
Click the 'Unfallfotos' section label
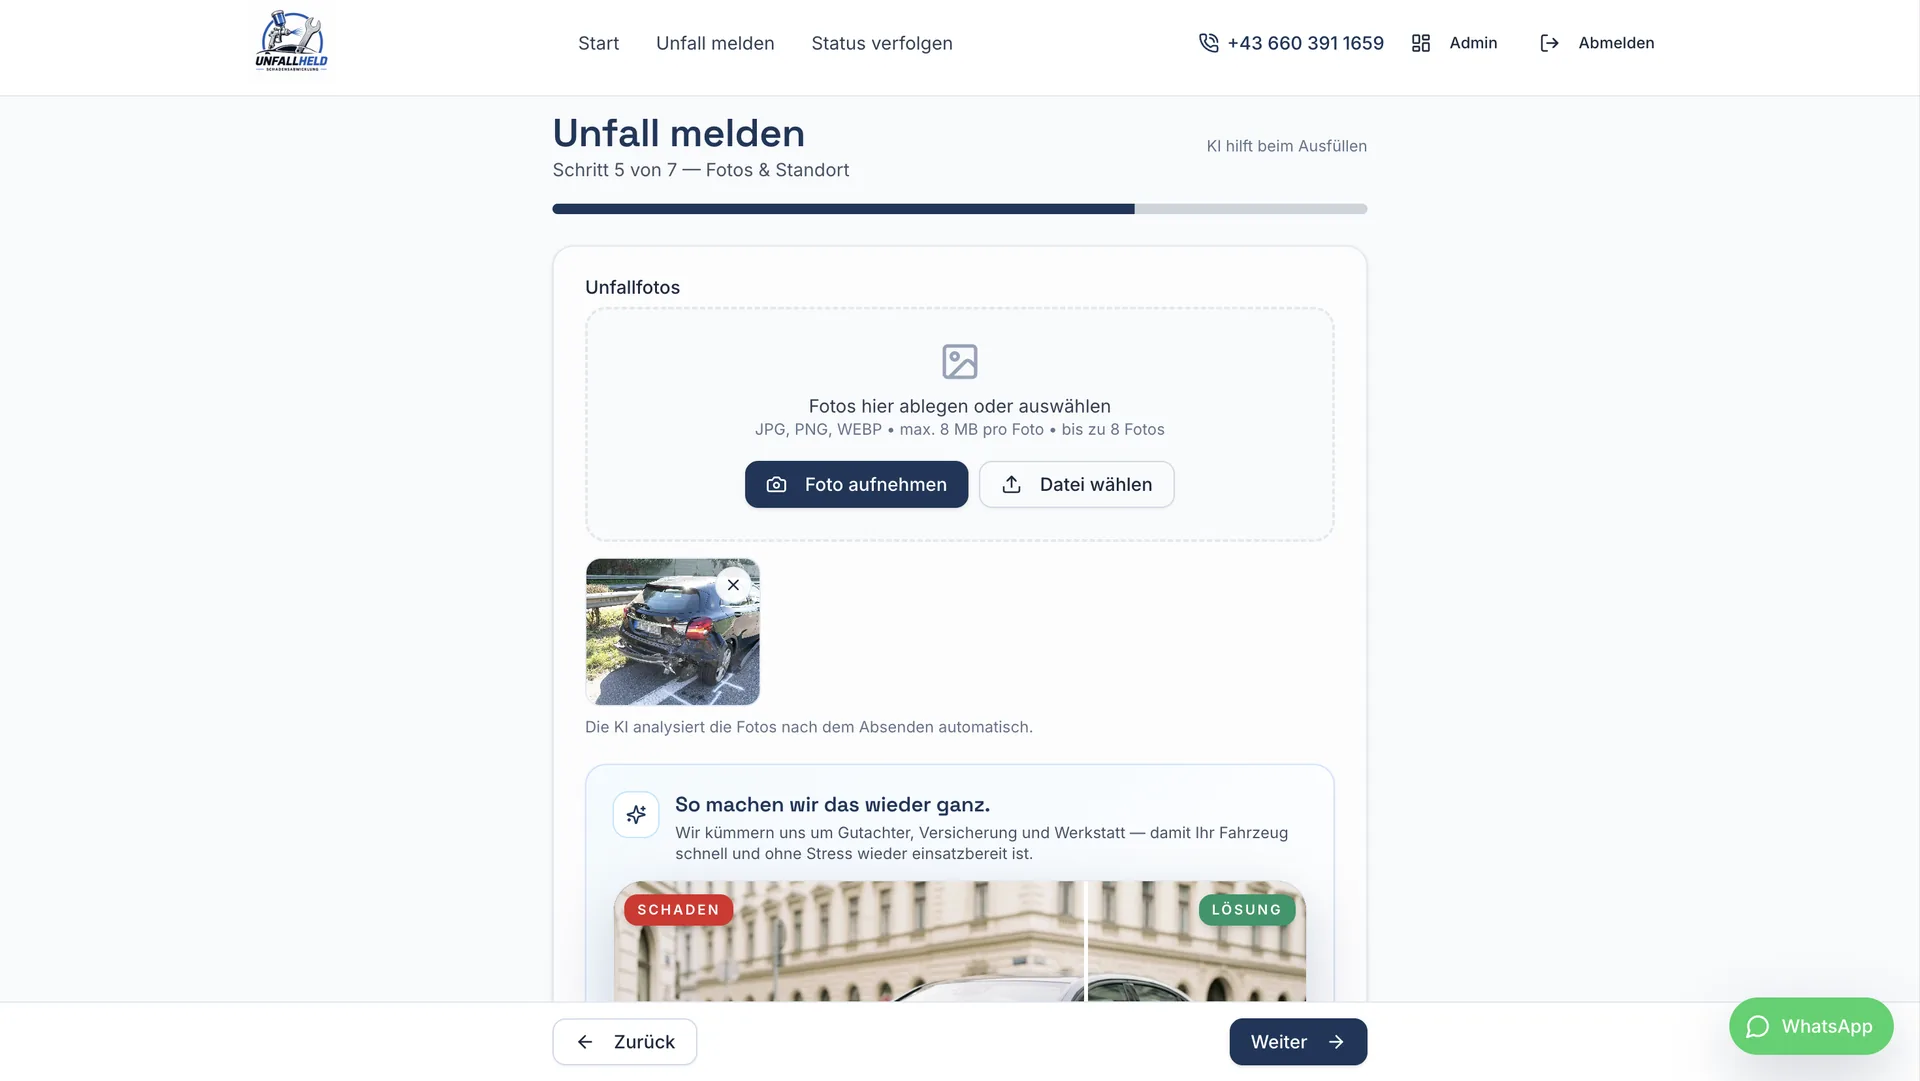632,288
